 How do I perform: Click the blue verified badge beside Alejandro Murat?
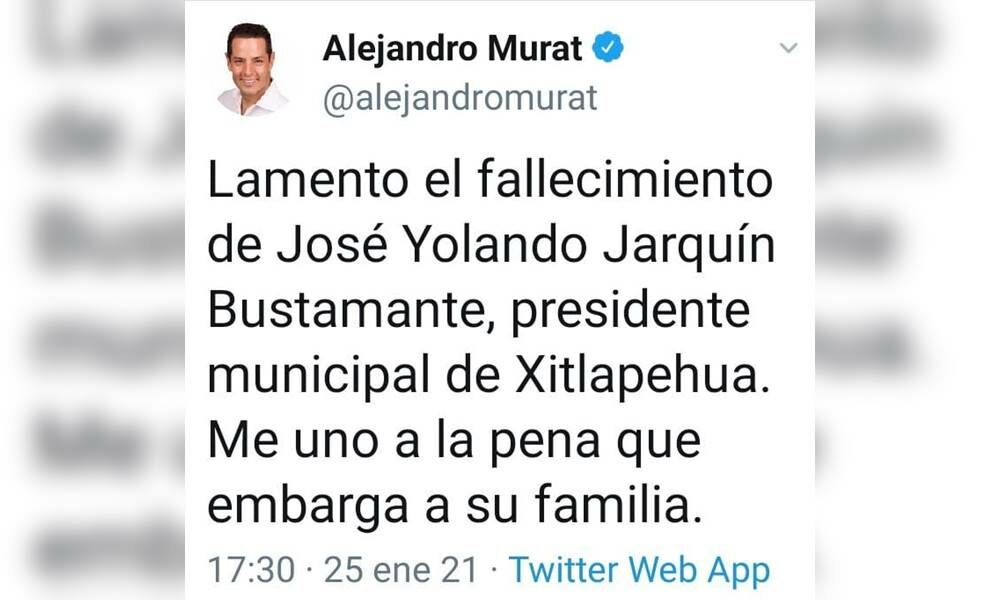(608, 47)
